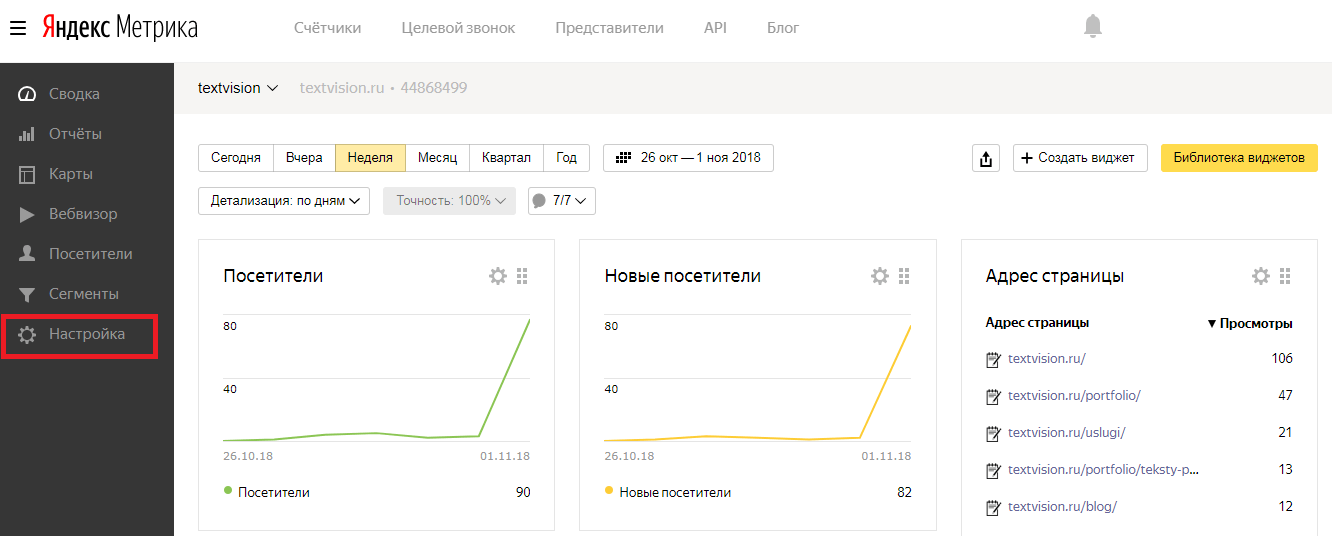Click the Яндекс Метрика logo
The width and height of the screenshot is (1332, 536).
[x=120, y=28]
